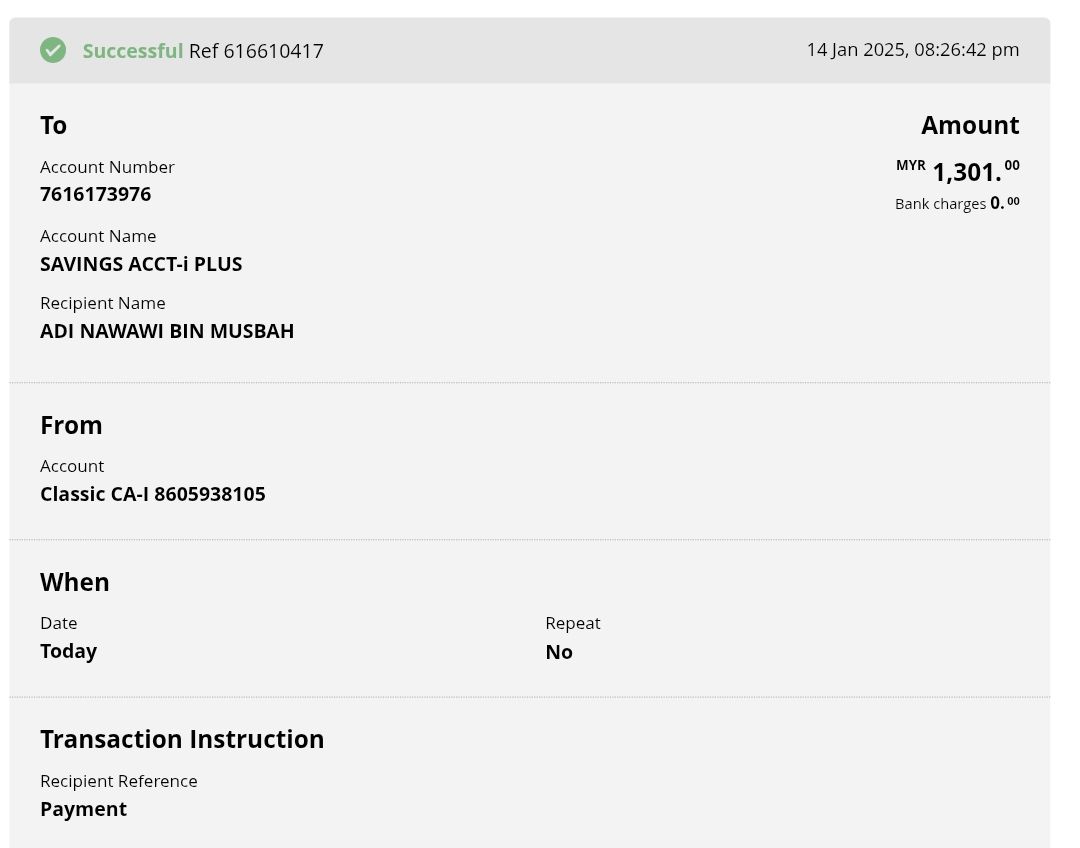Click the Transaction Instruction heading

[x=182, y=739]
